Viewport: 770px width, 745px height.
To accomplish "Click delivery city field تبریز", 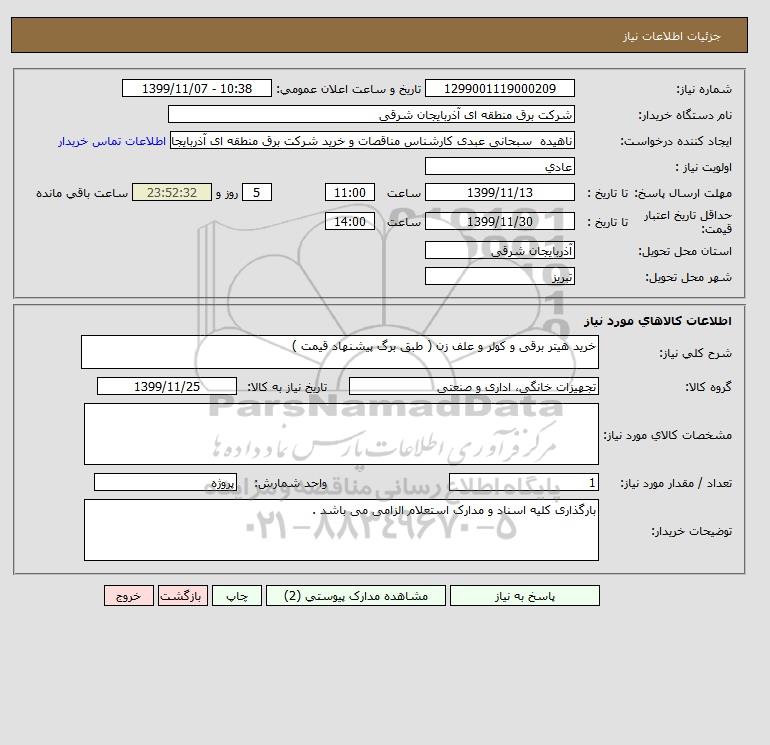I will point(499,276).
